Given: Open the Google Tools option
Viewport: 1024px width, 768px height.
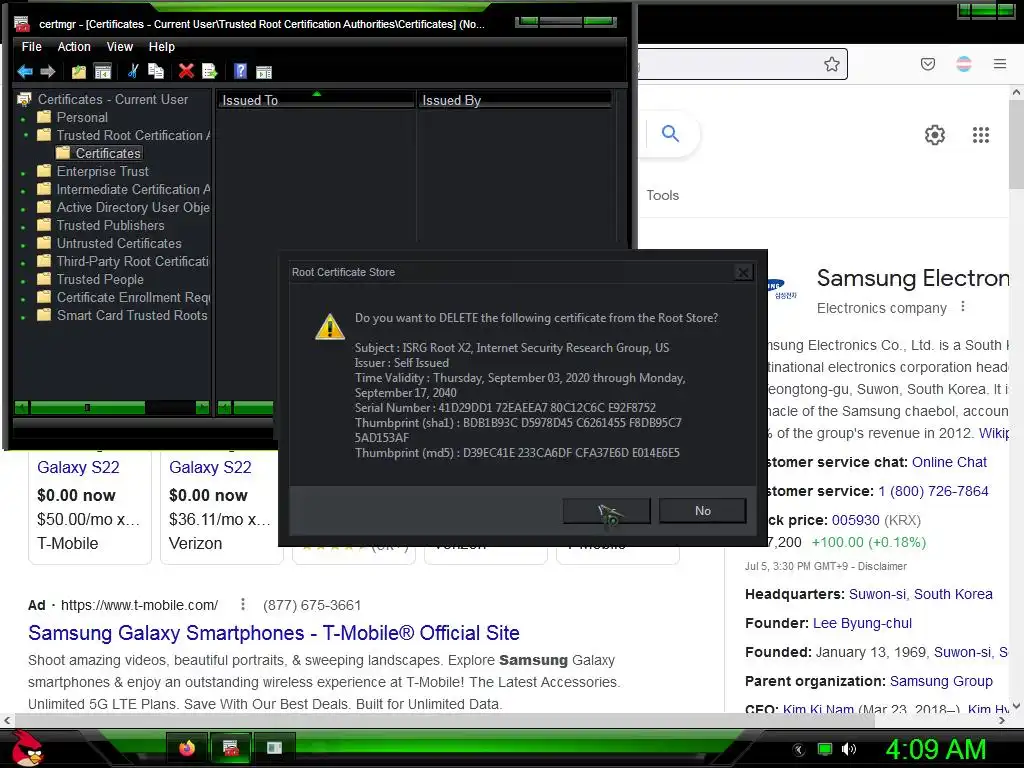Looking at the screenshot, I should (662, 195).
